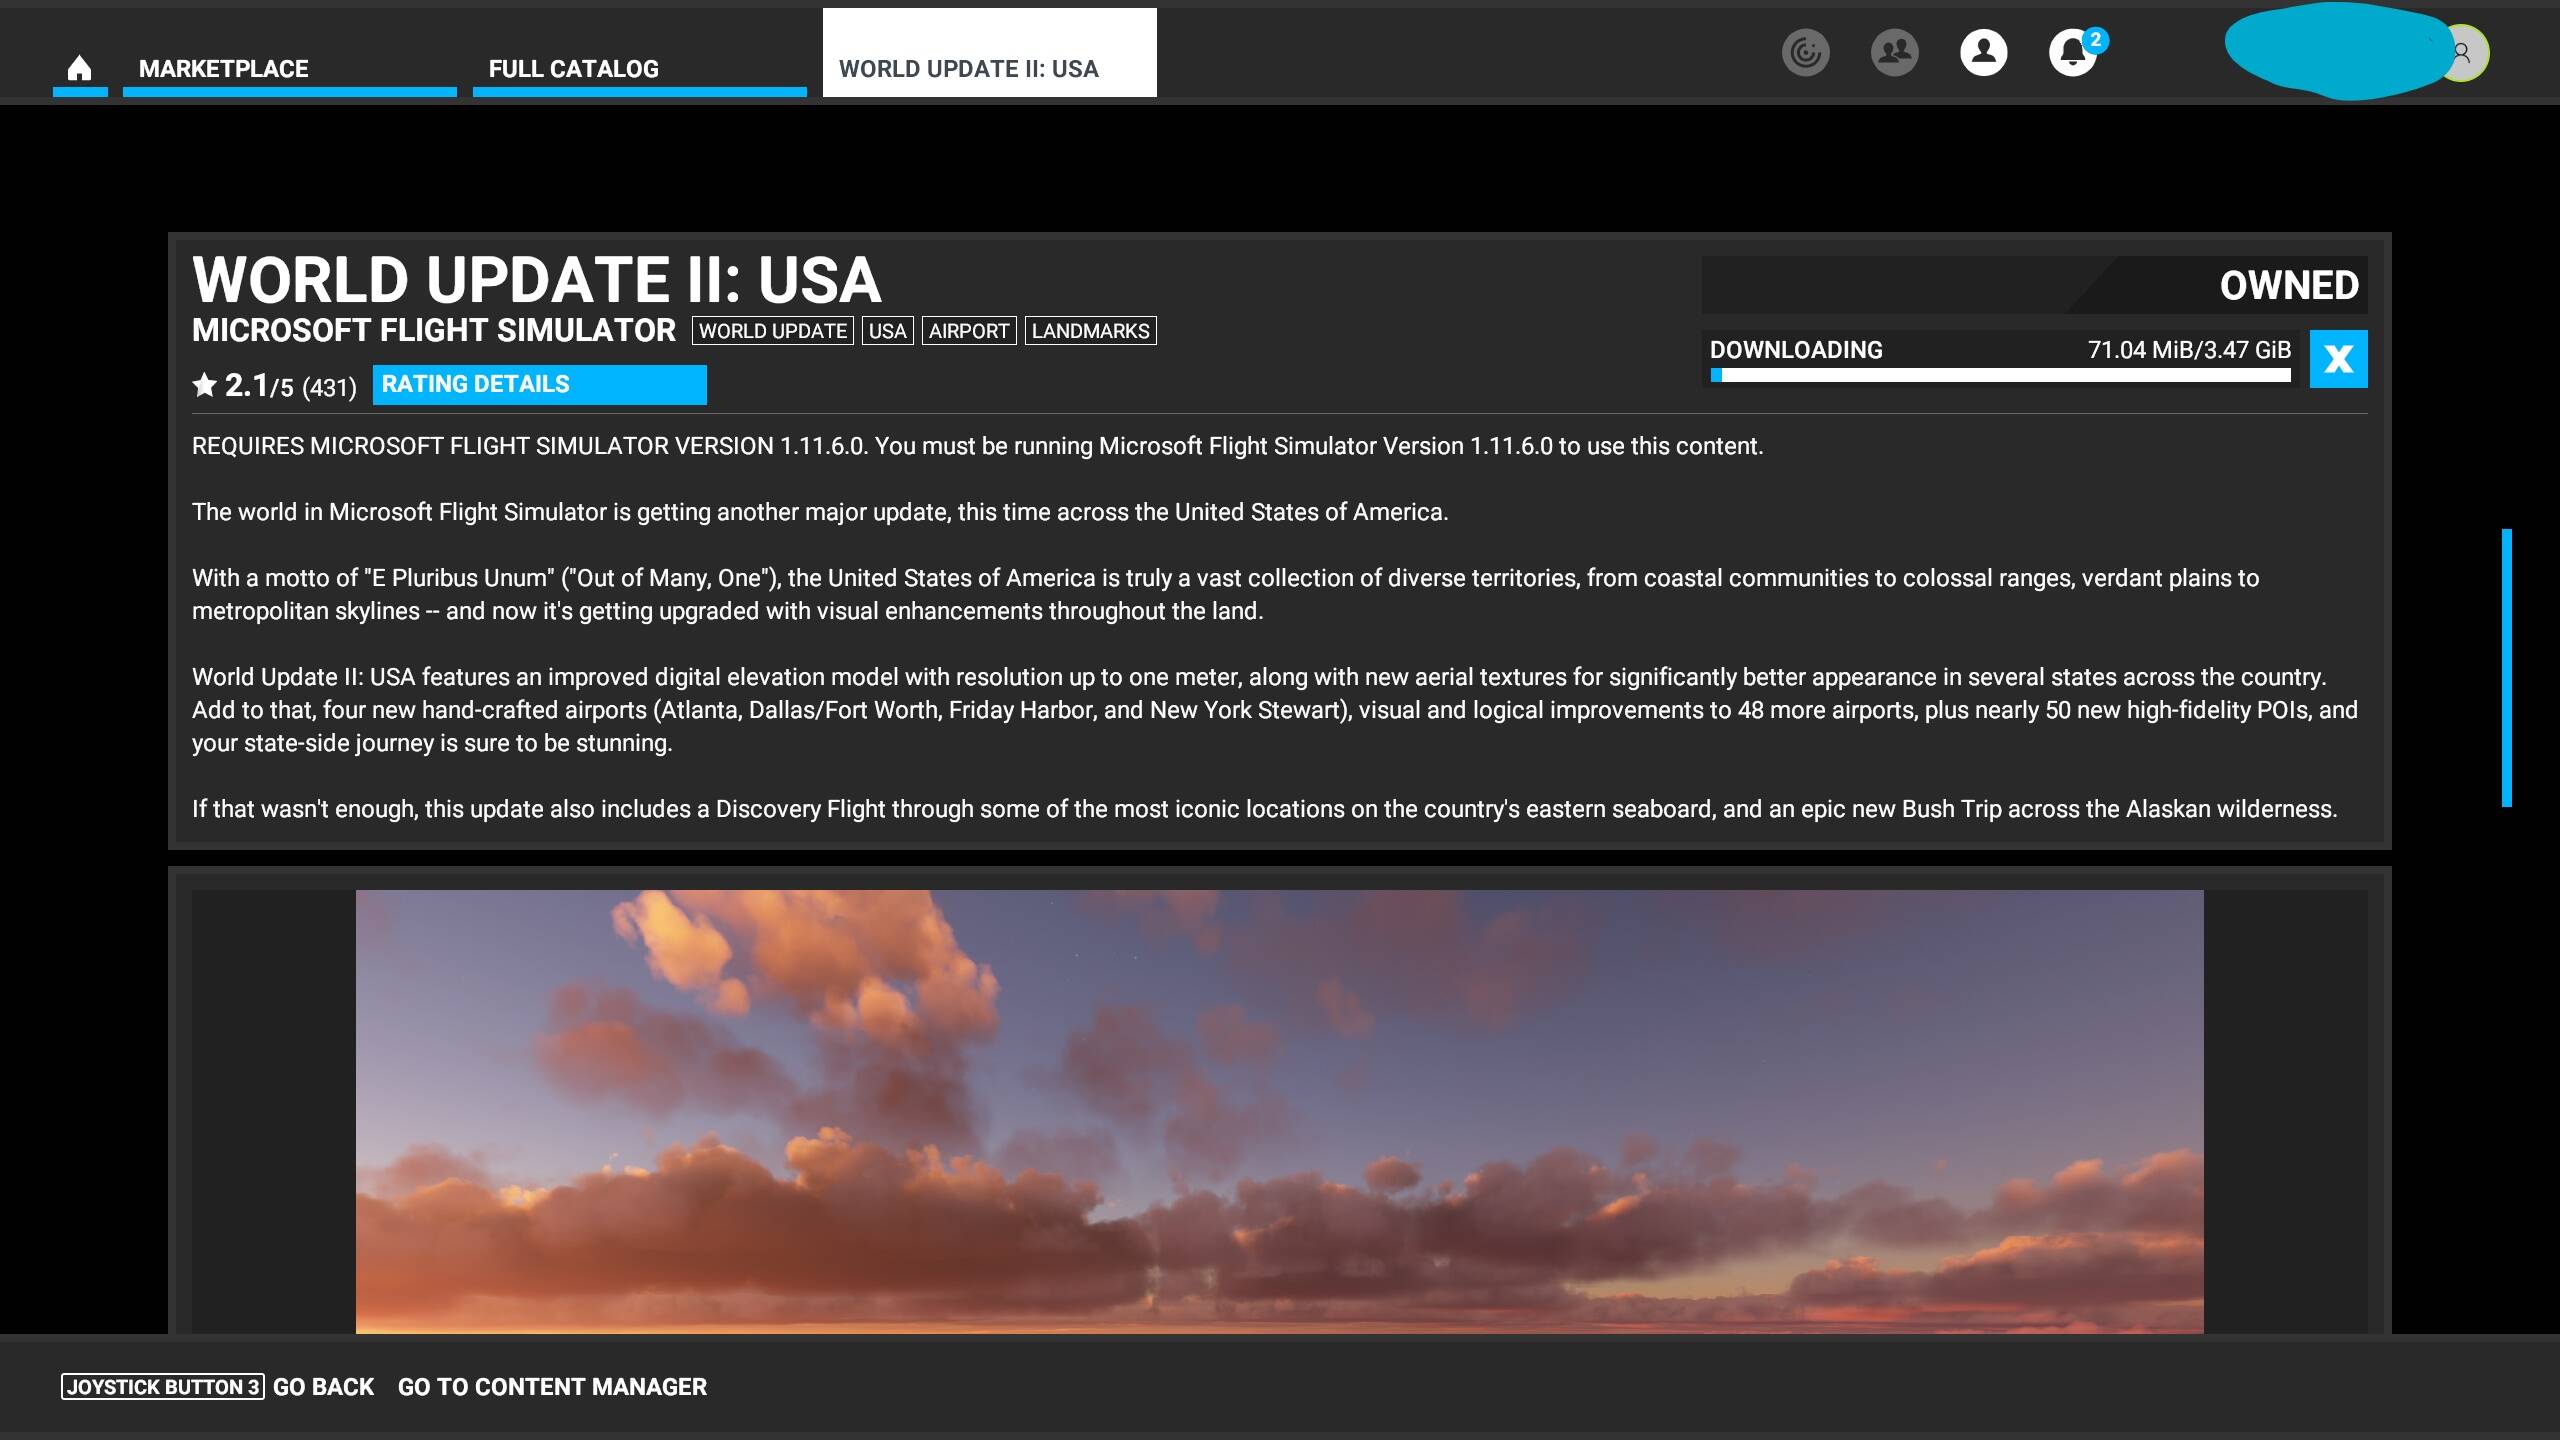Click Go Back at bottom bar
Screen dimensions: 2560x1440
[x=322, y=1387]
